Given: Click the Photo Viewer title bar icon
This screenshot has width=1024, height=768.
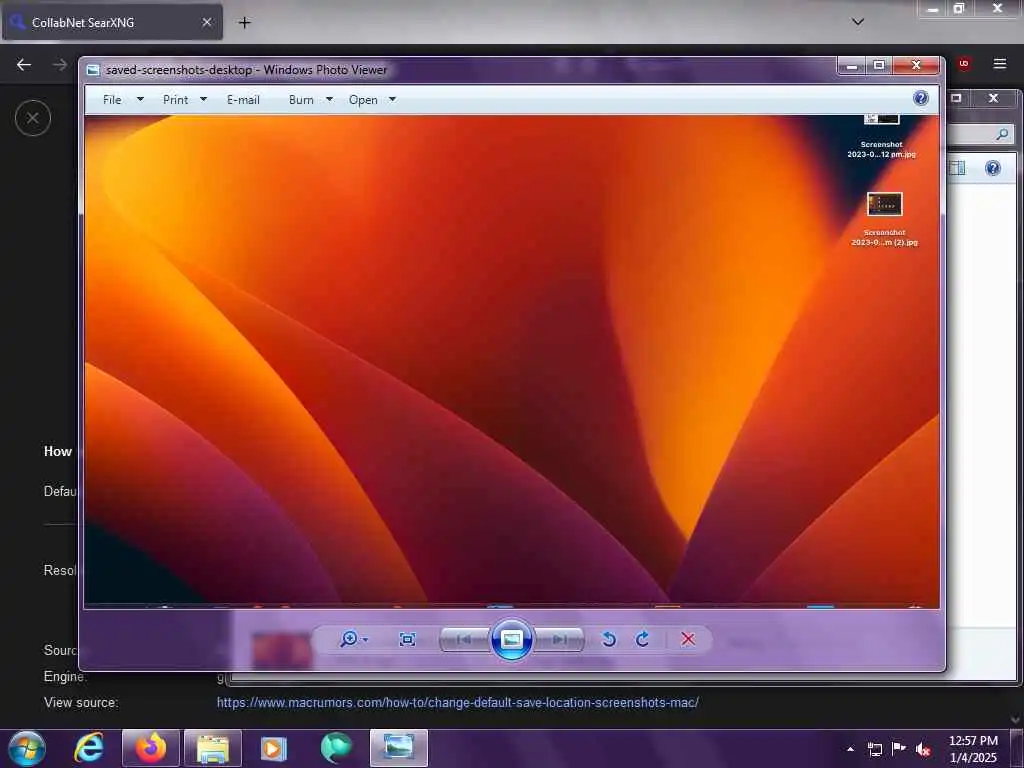Looking at the screenshot, I should point(93,70).
